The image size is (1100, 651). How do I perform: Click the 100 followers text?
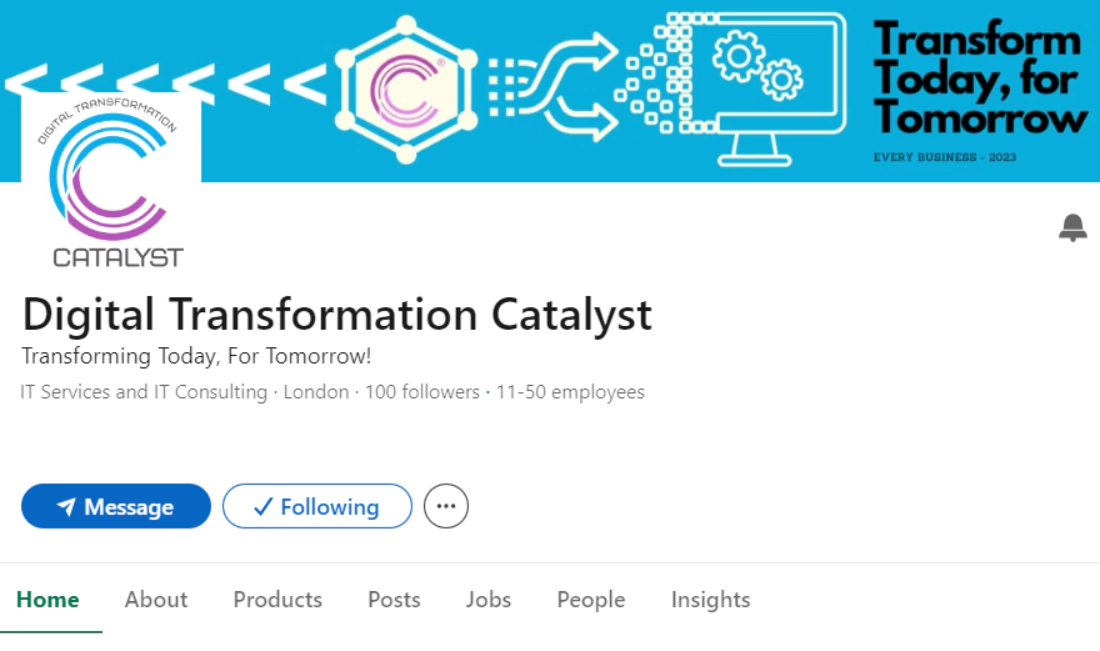pyautogui.click(x=422, y=392)
